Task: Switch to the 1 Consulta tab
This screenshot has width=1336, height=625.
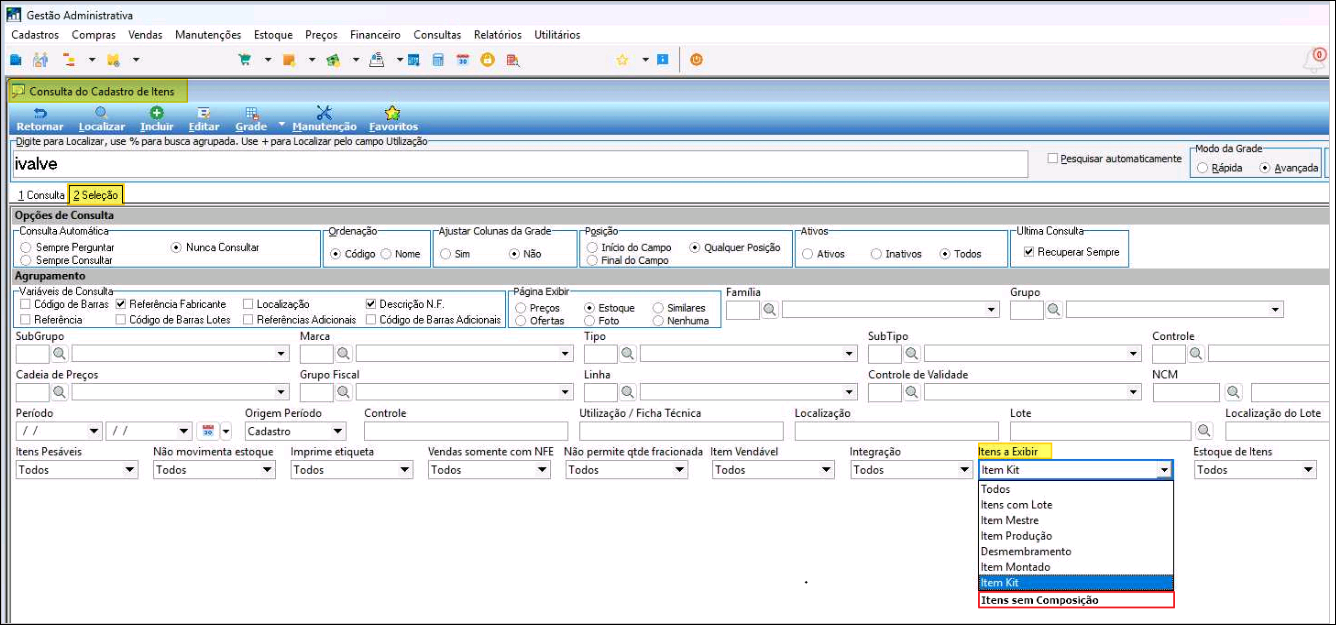Action: coord(41,195)
